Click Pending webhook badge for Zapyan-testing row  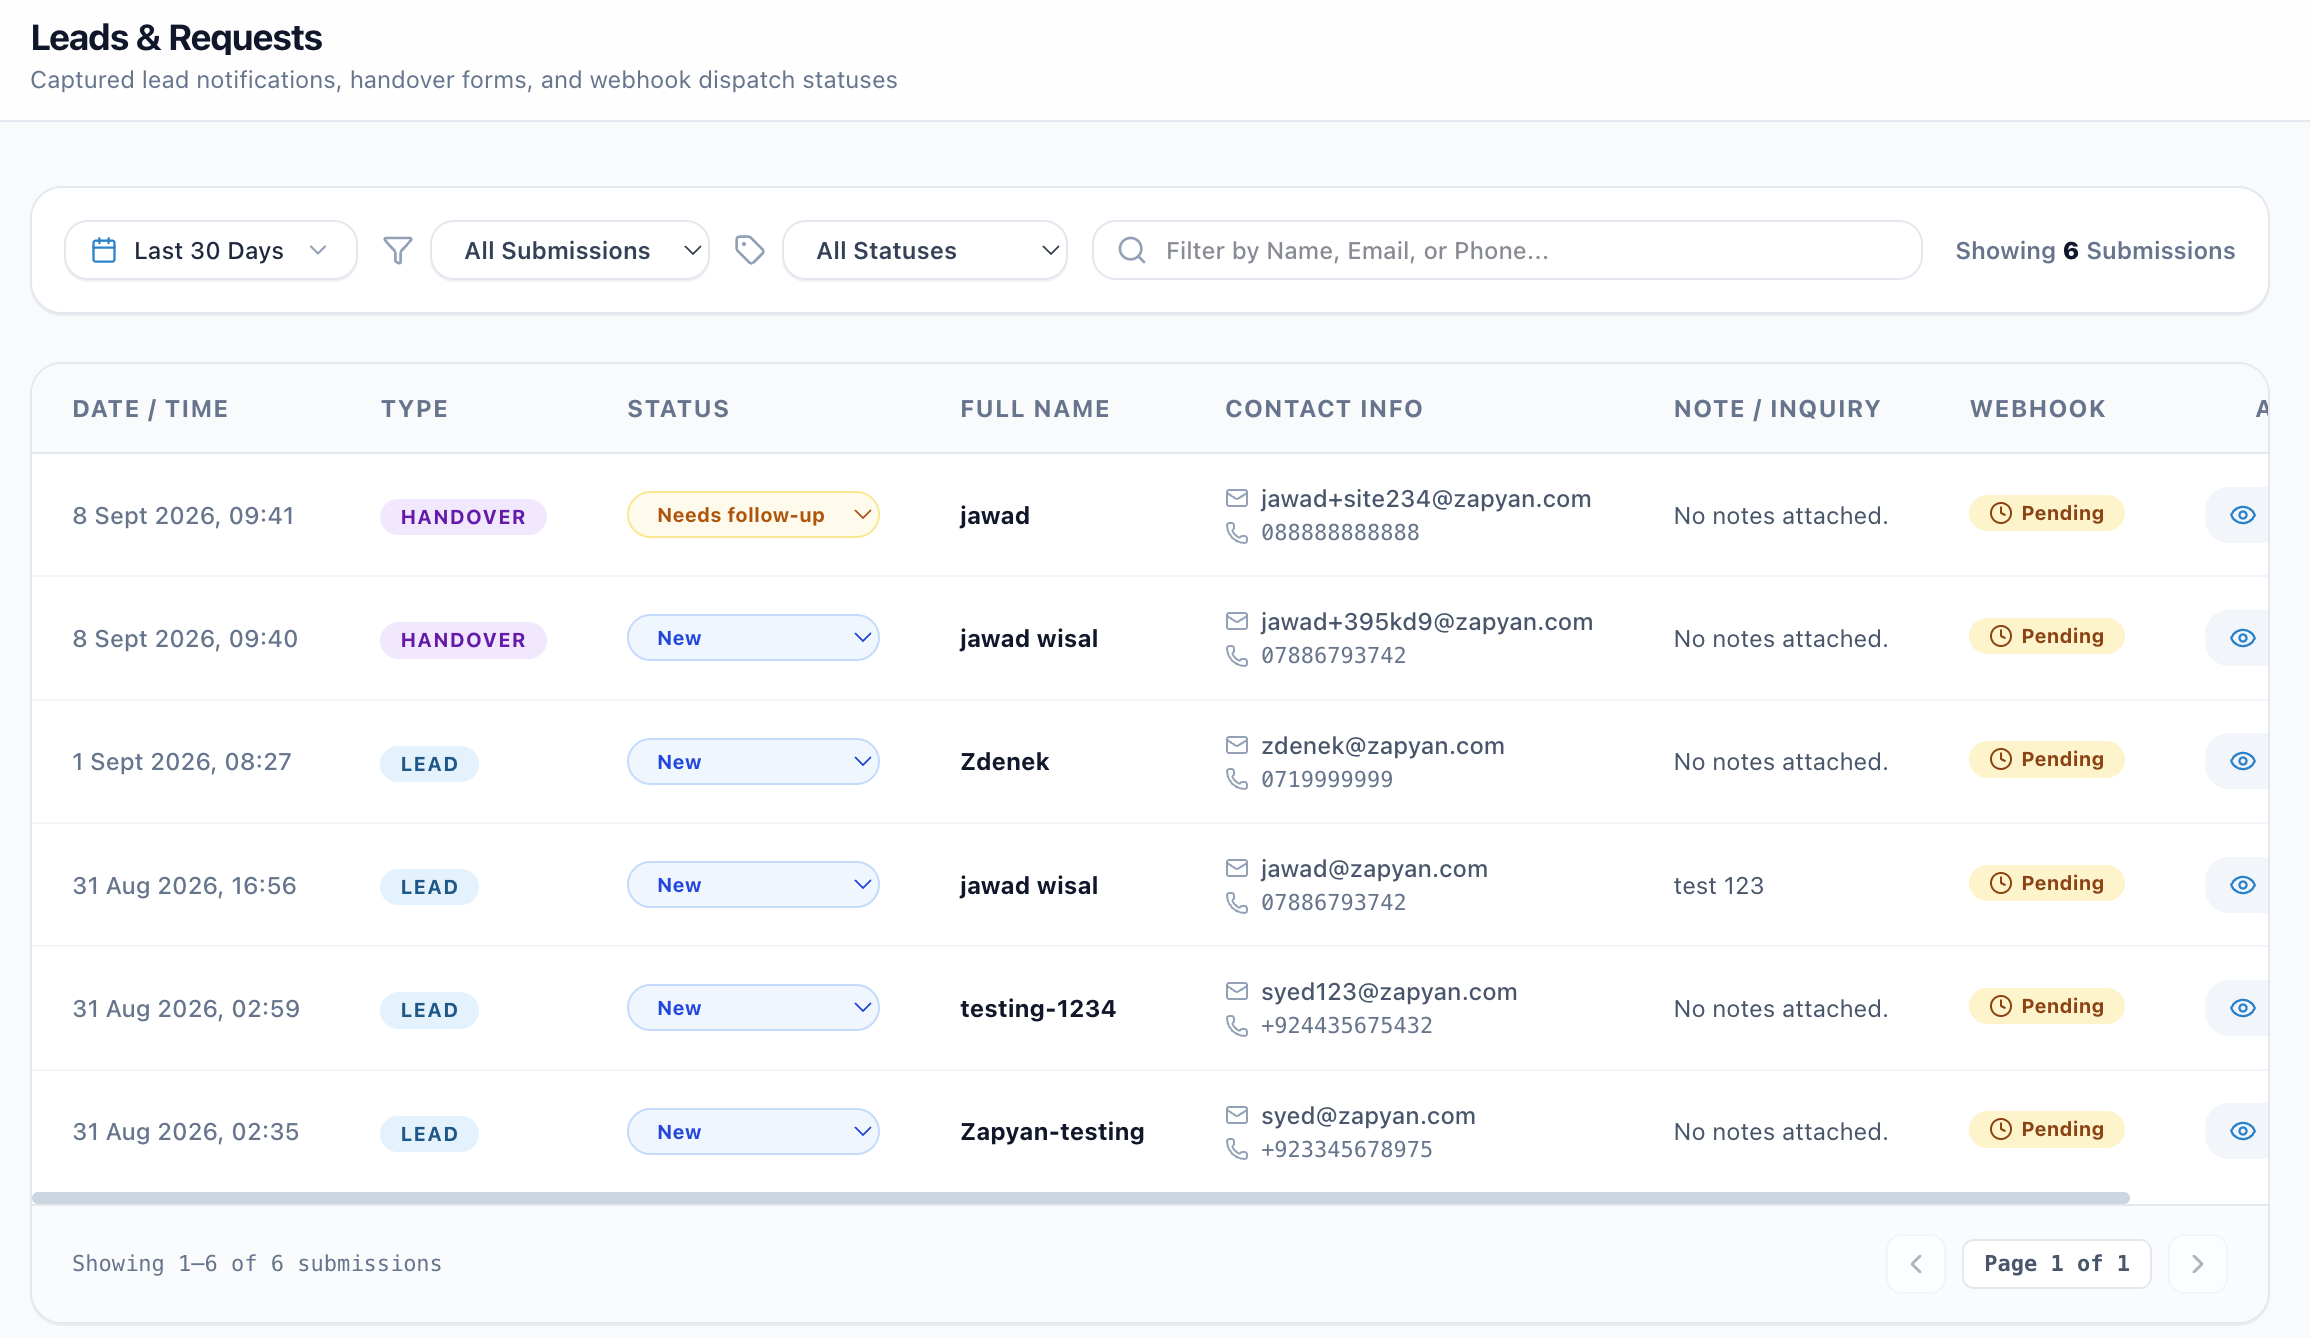point(2047,1129)
